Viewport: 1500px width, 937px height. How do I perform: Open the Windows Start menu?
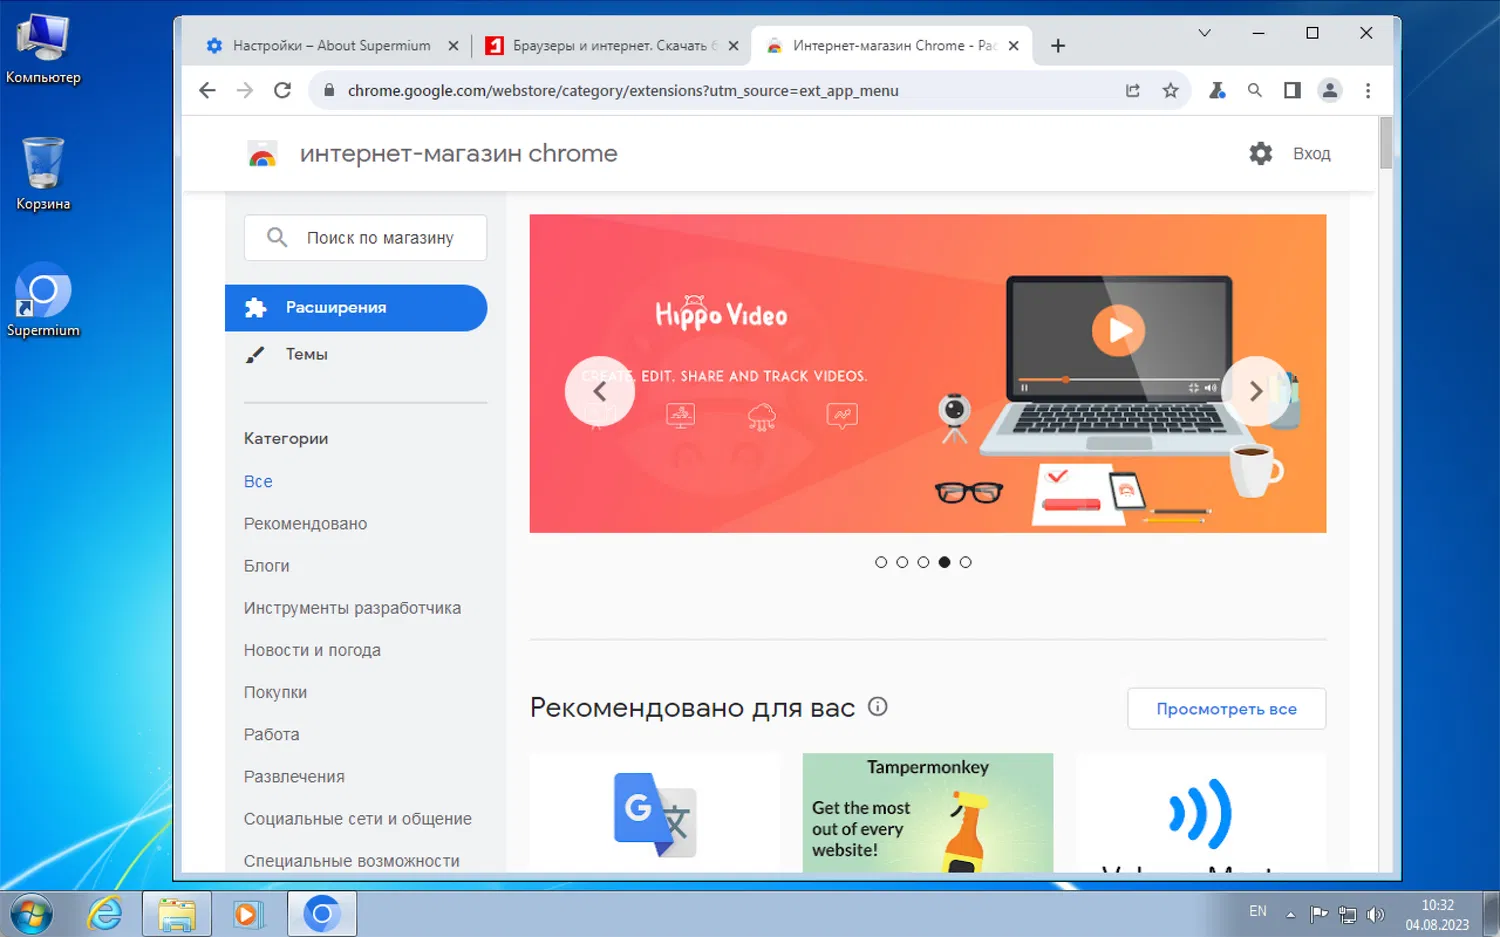point(31,914)
